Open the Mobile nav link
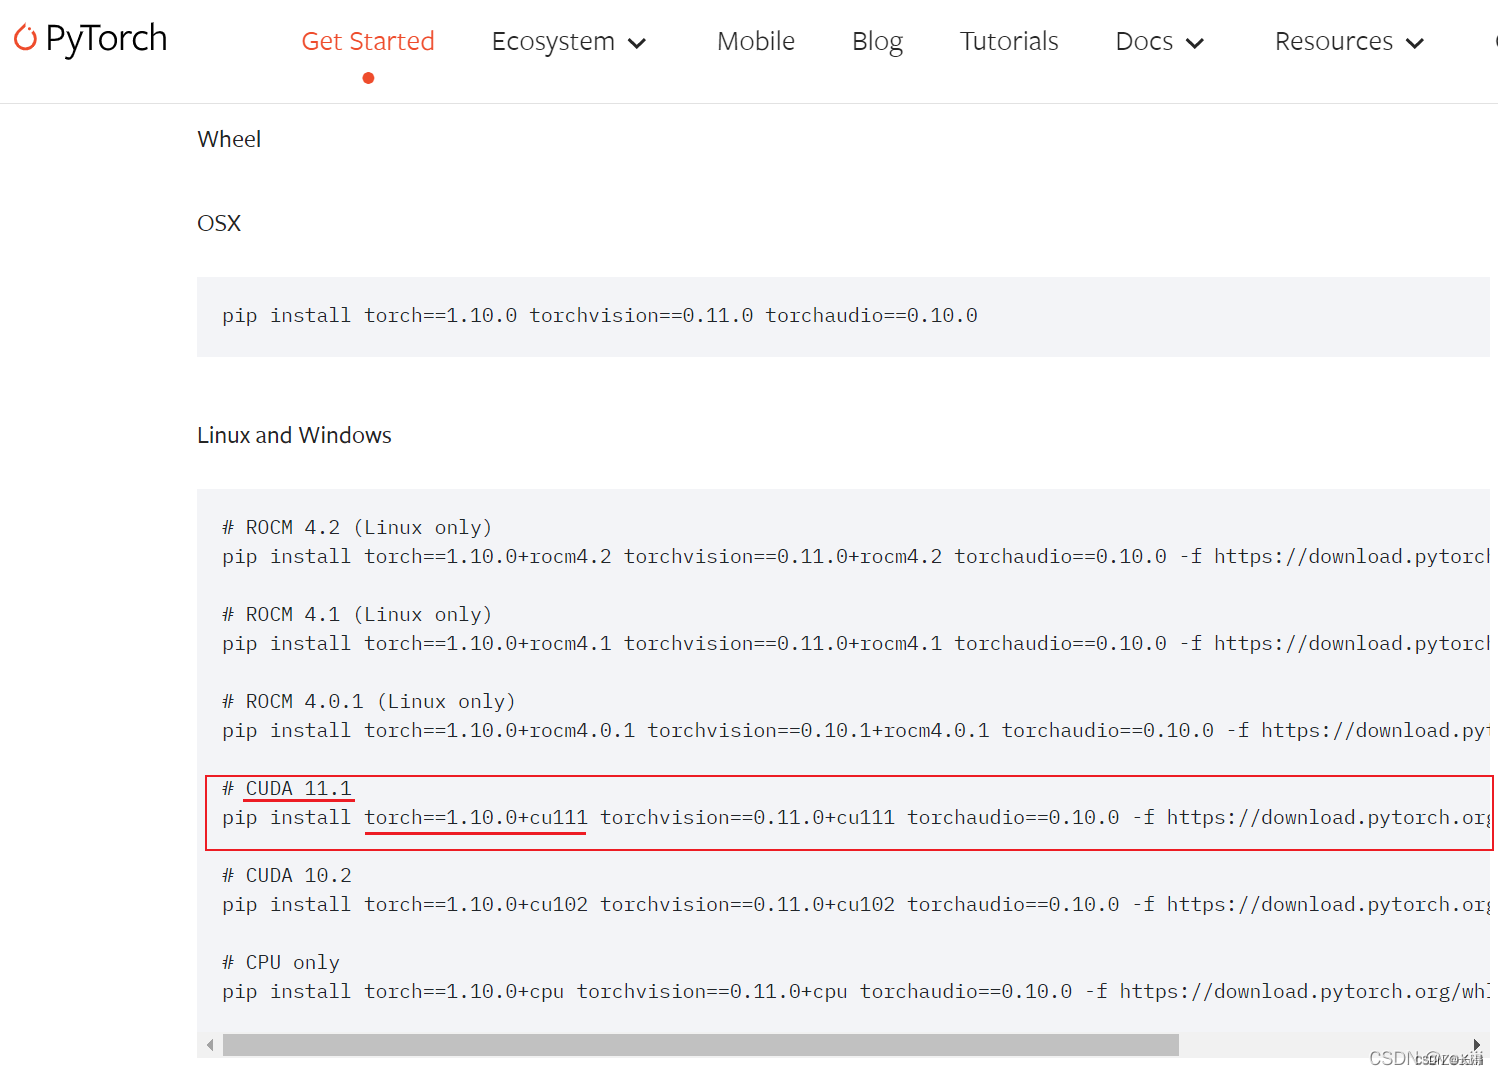 click(x=756, y=41)
